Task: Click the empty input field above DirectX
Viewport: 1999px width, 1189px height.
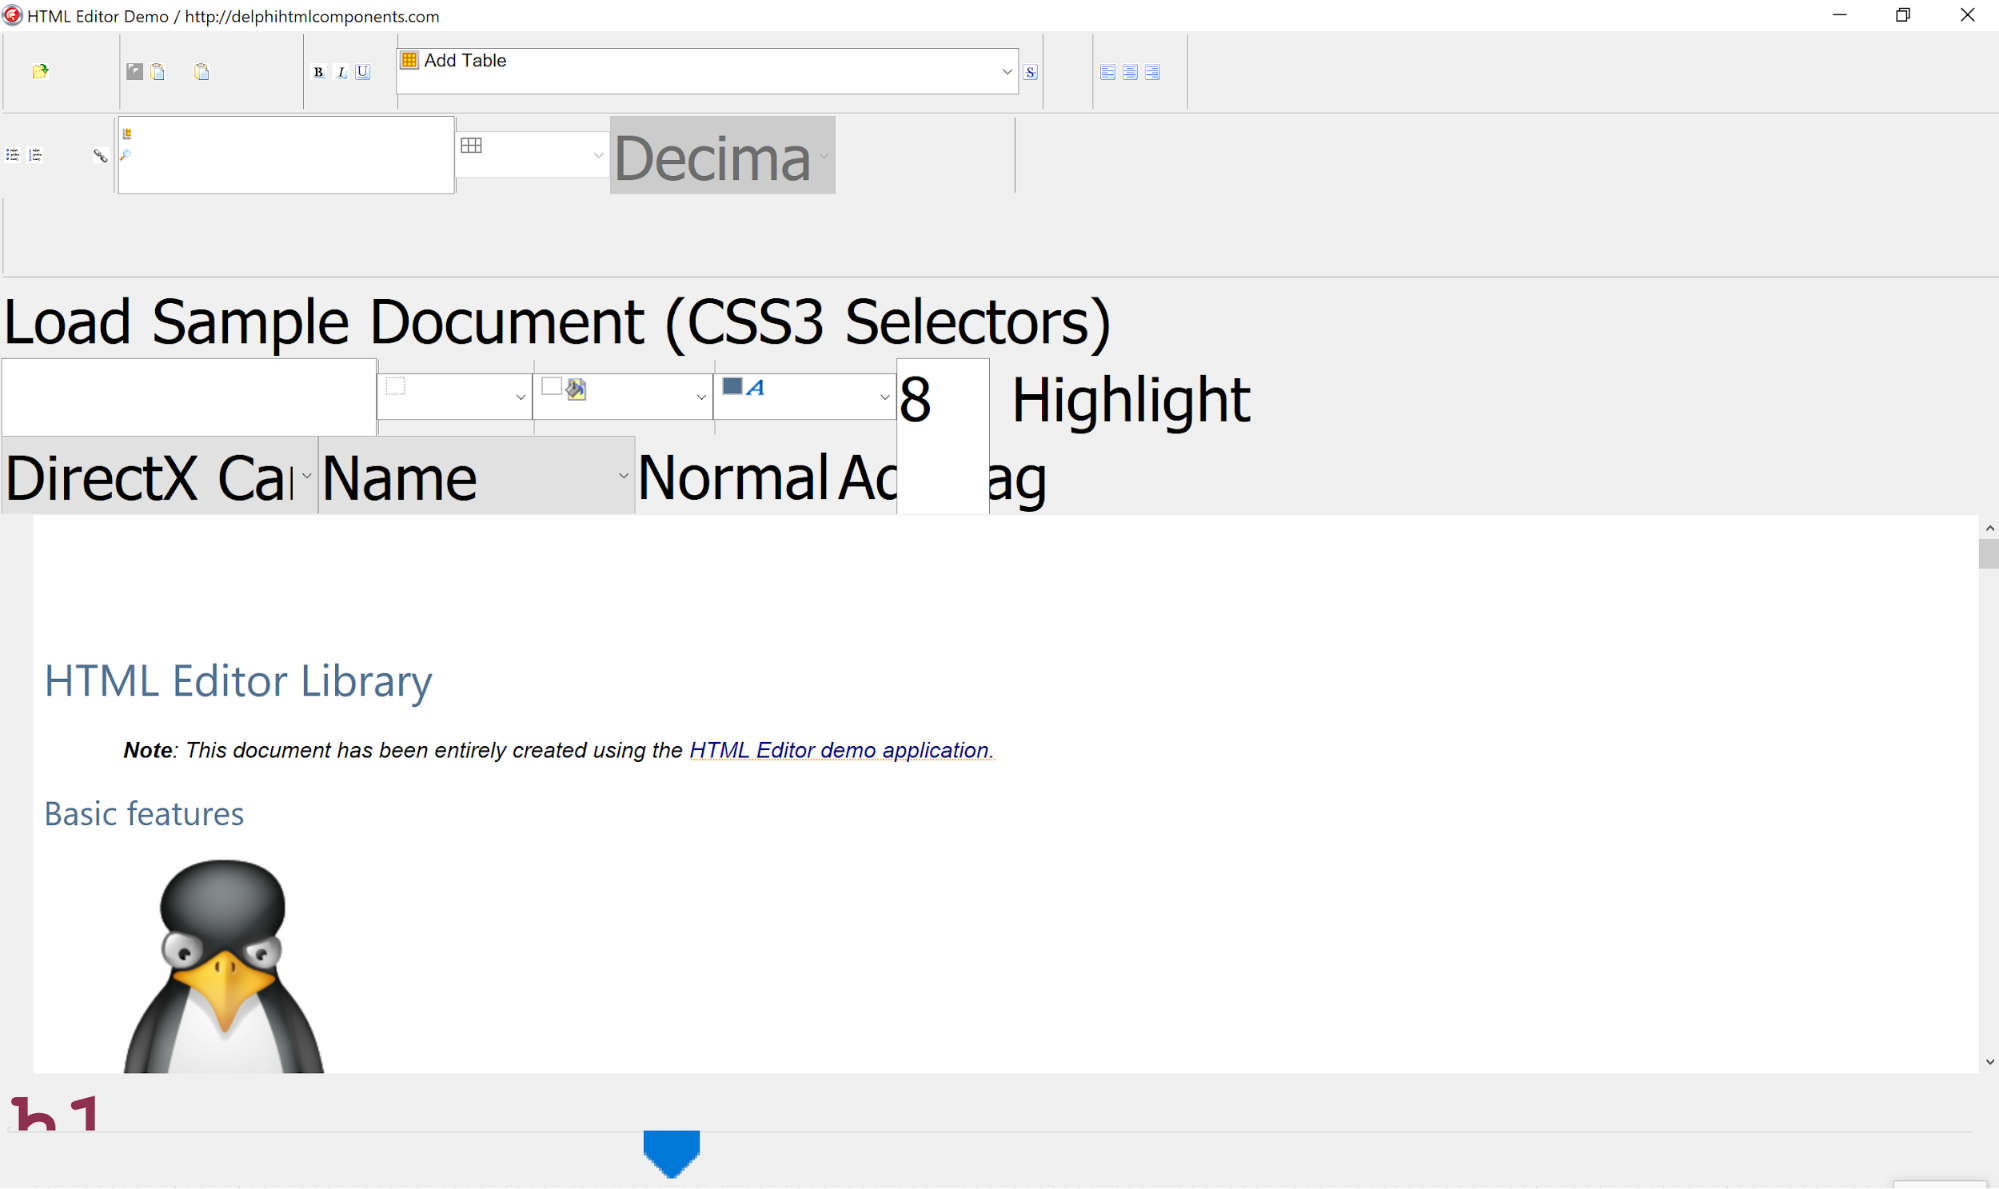Action: click(x=189, y=397)
